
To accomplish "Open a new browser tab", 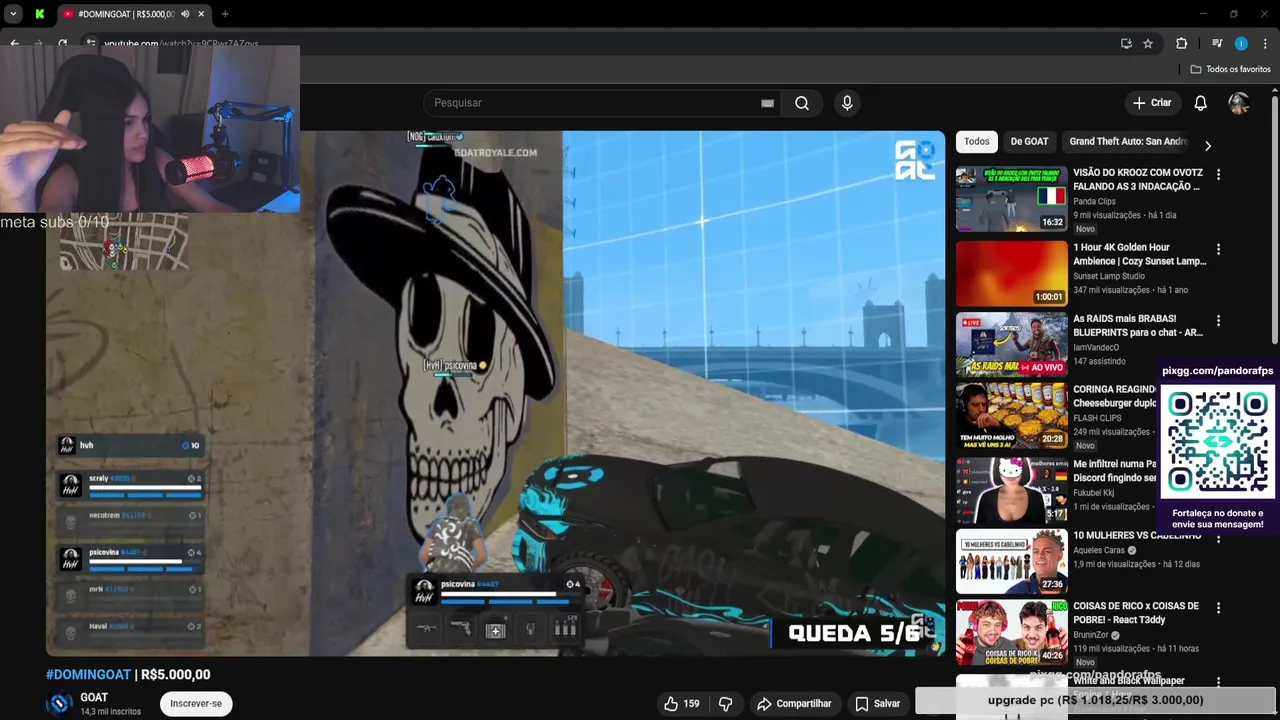I will 225,14.
